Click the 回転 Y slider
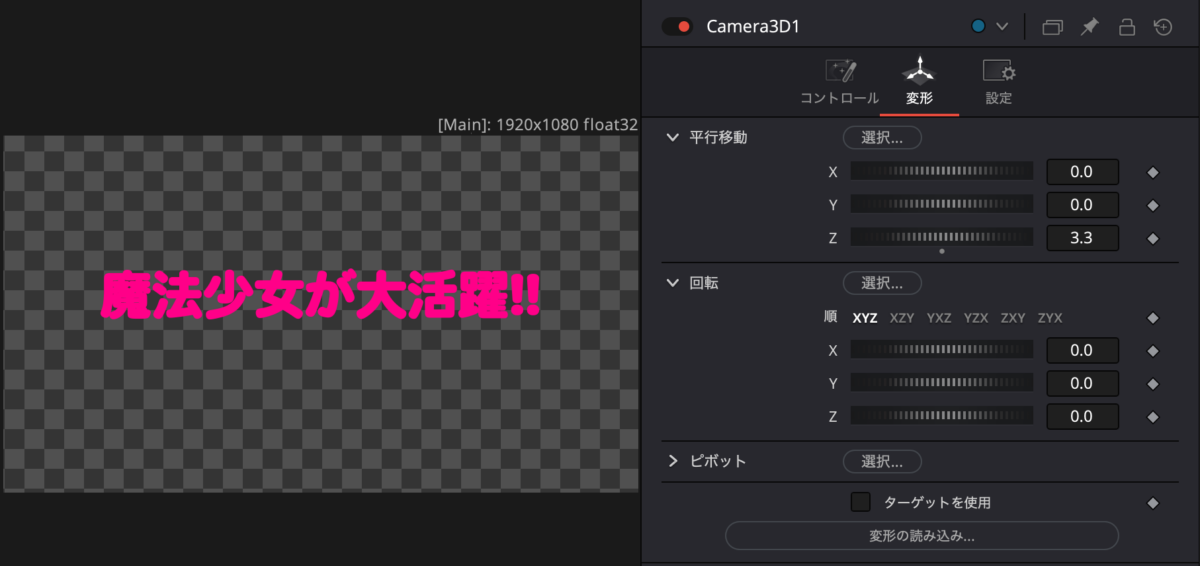The height and width of the screenshot is (566, 1200). click(x=942, y=383)
